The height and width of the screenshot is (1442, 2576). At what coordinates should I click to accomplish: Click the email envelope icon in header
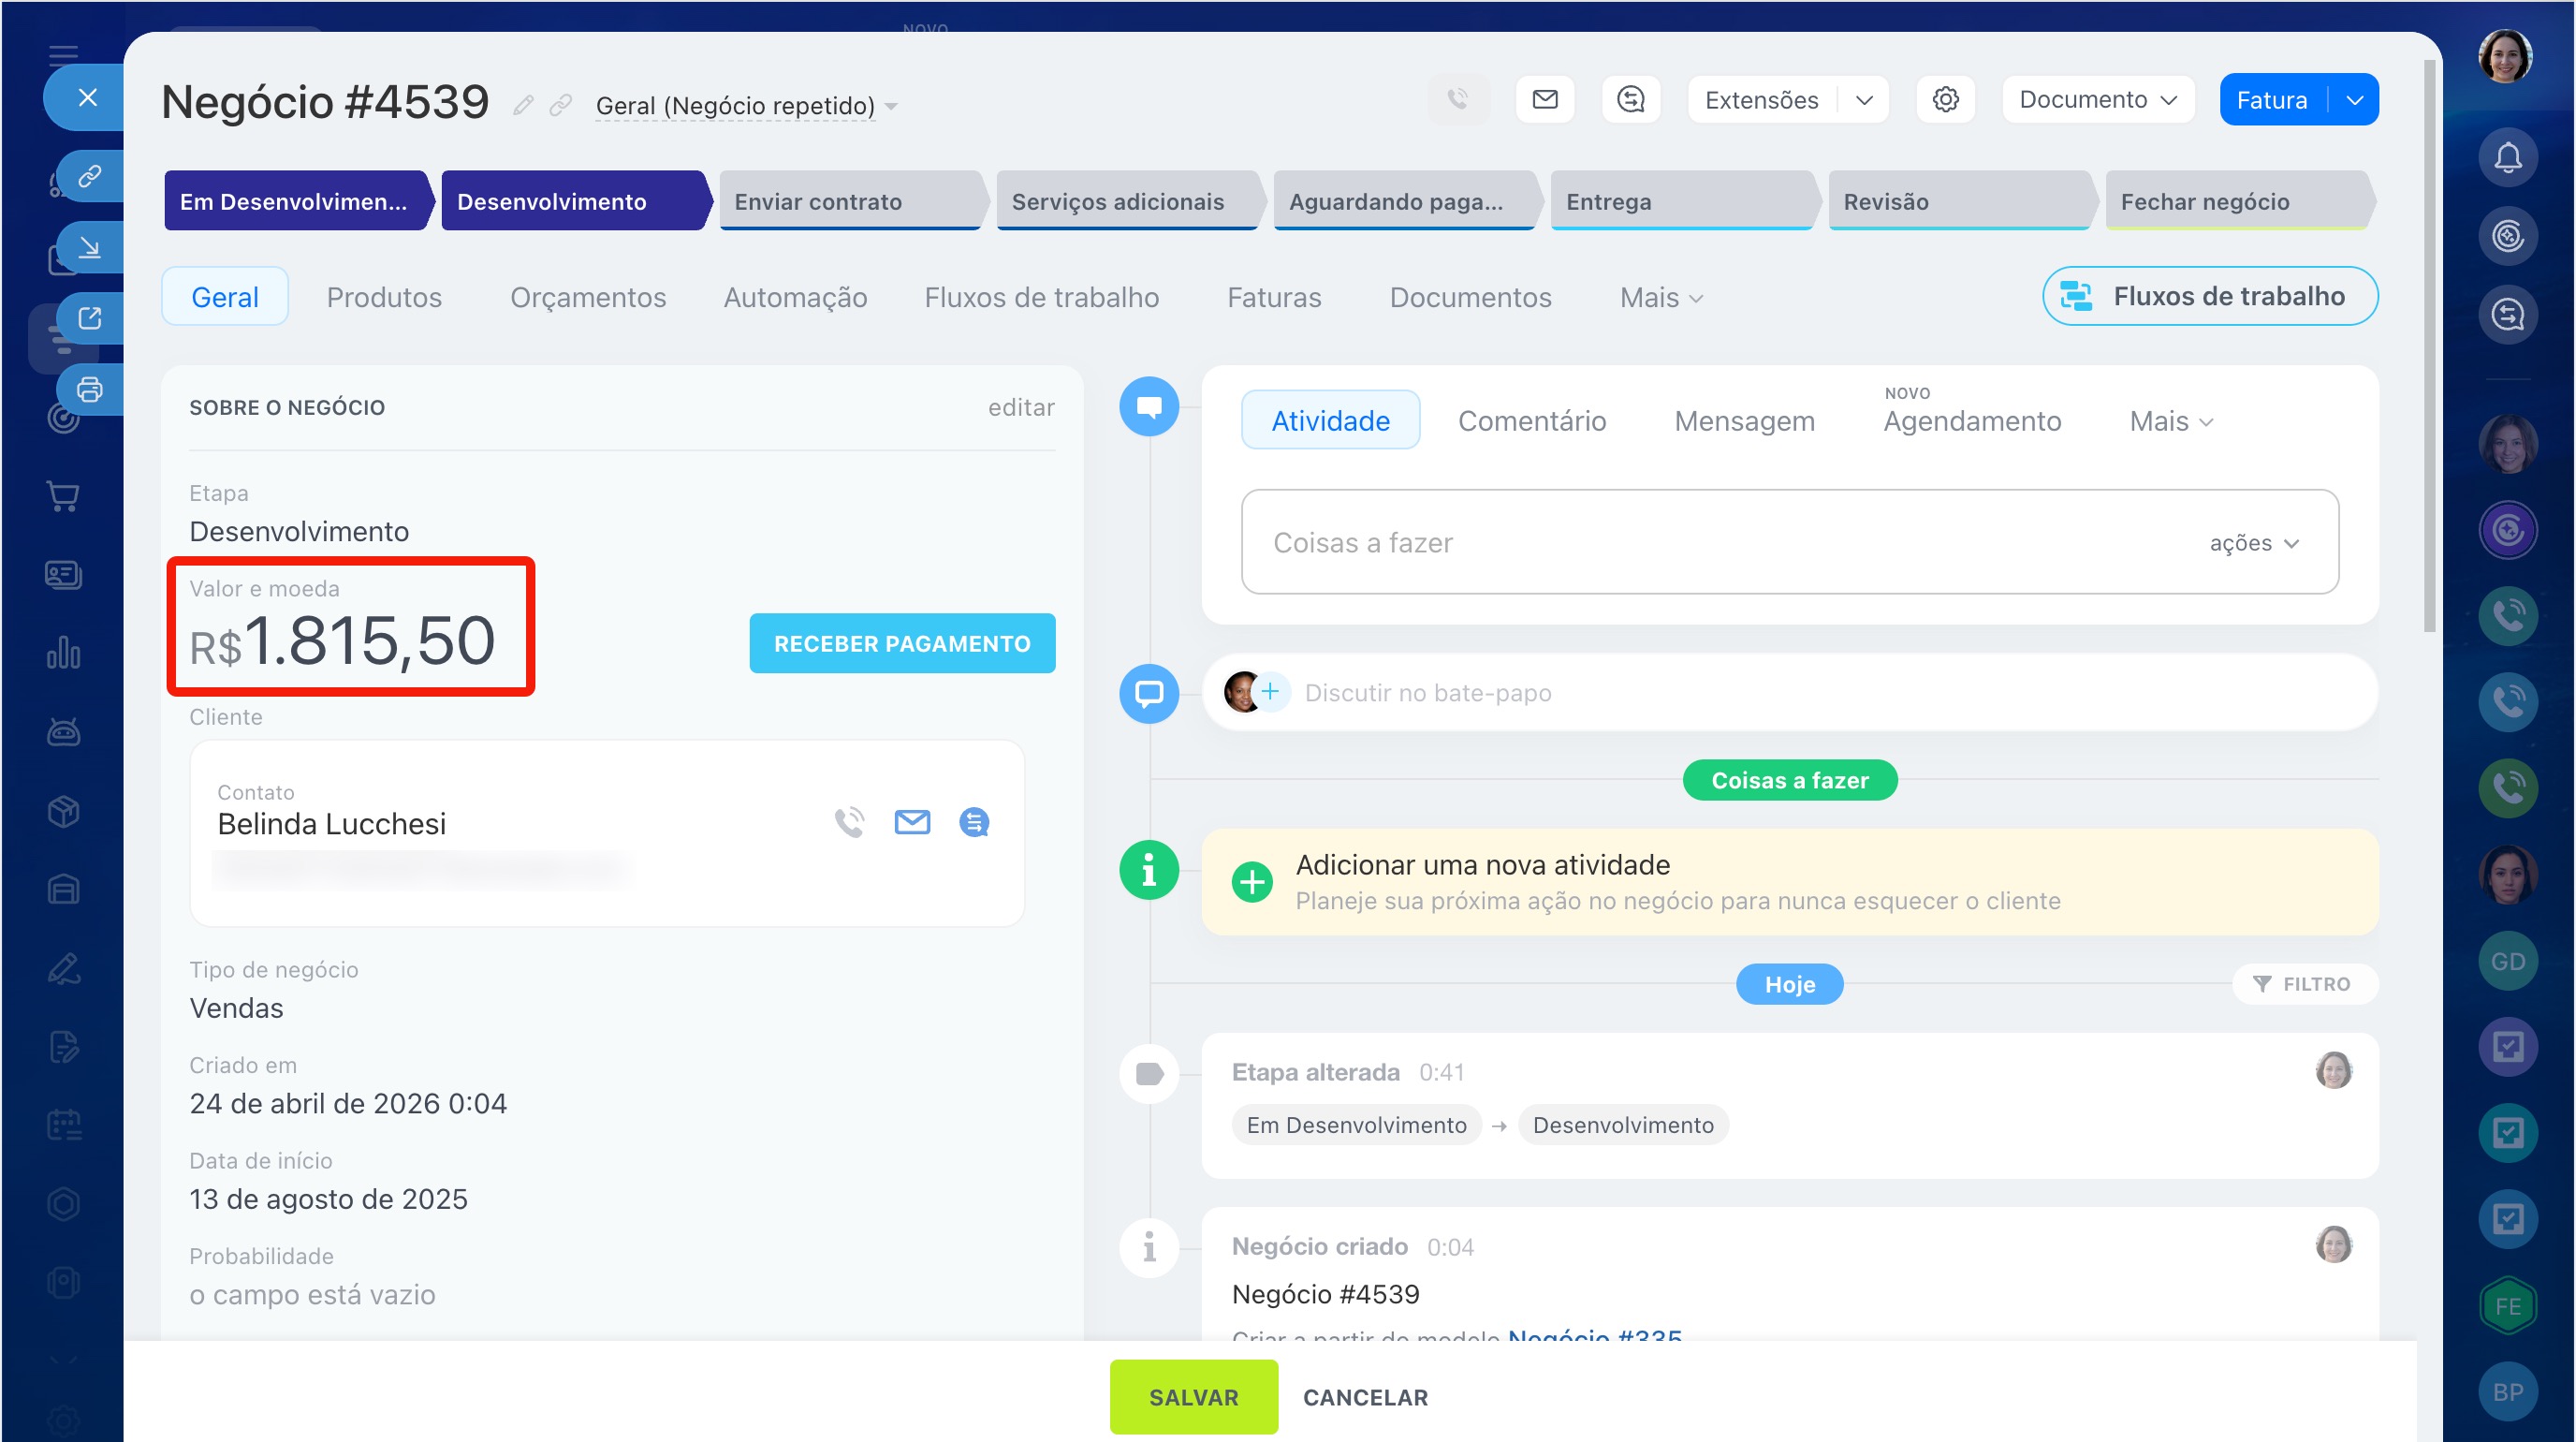(x=1544, y=99)
